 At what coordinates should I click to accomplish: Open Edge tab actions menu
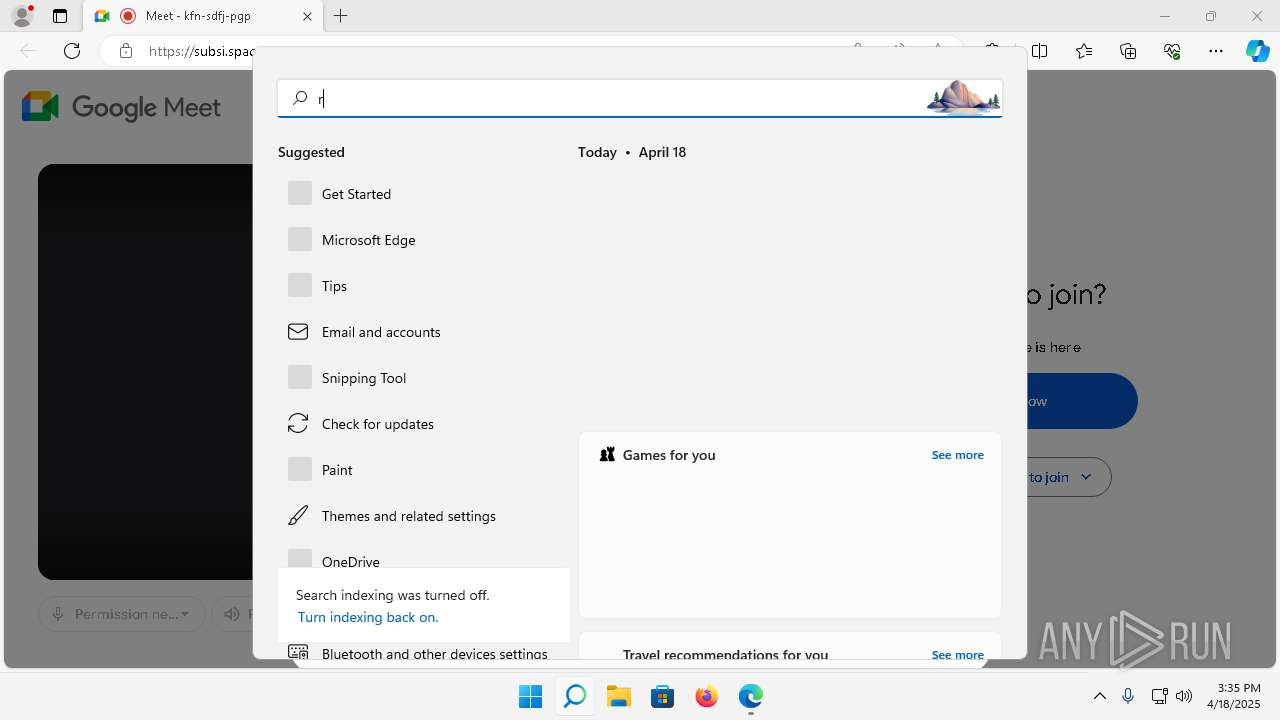(x=60, y=16)
